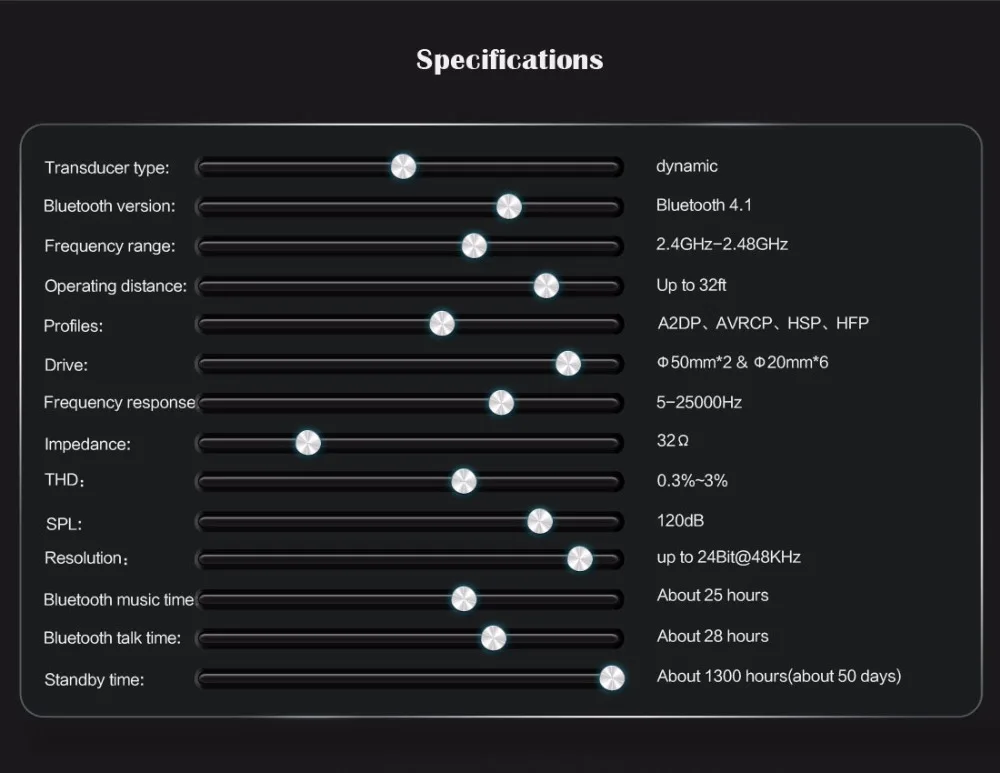The height and width of the screenshot is (773, 1000).
Task: Click the up to 24Bit@48KHz text
Action: 728,557
